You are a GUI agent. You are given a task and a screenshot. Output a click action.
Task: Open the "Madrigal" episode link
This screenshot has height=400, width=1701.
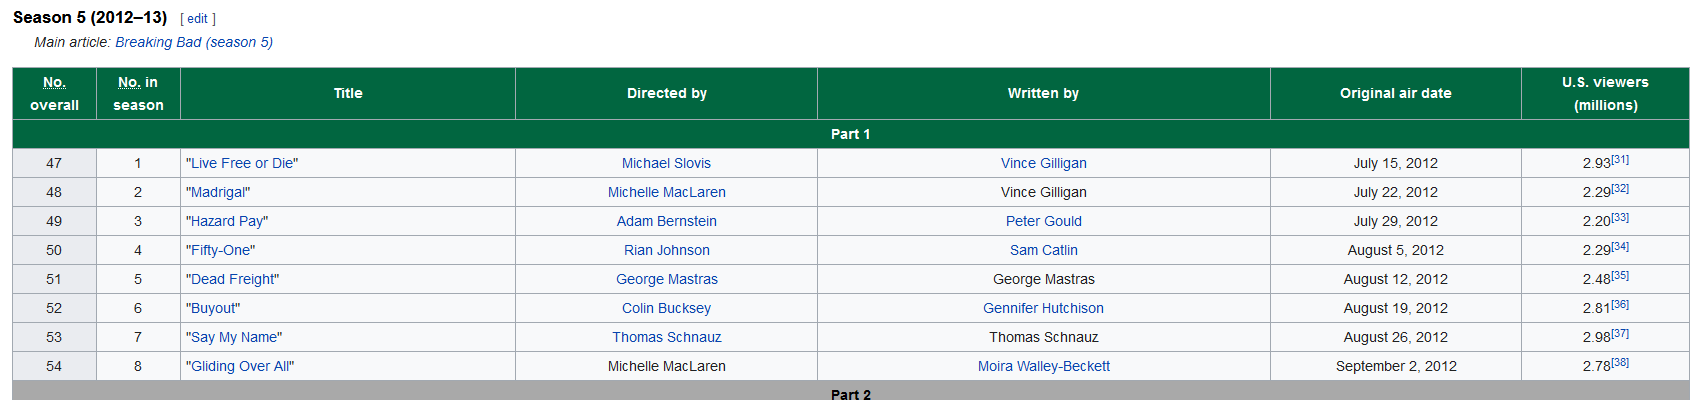tap(218, 192)
